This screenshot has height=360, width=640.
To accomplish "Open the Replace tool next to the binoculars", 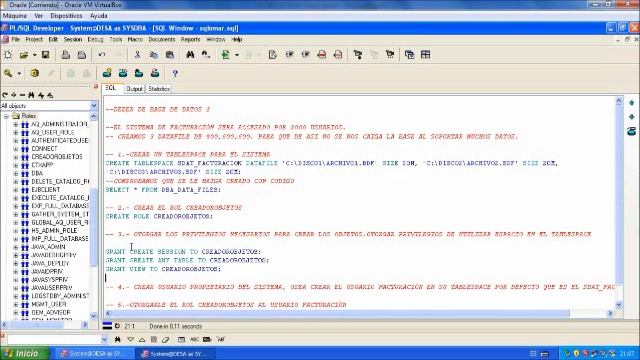I will (206, 55).
